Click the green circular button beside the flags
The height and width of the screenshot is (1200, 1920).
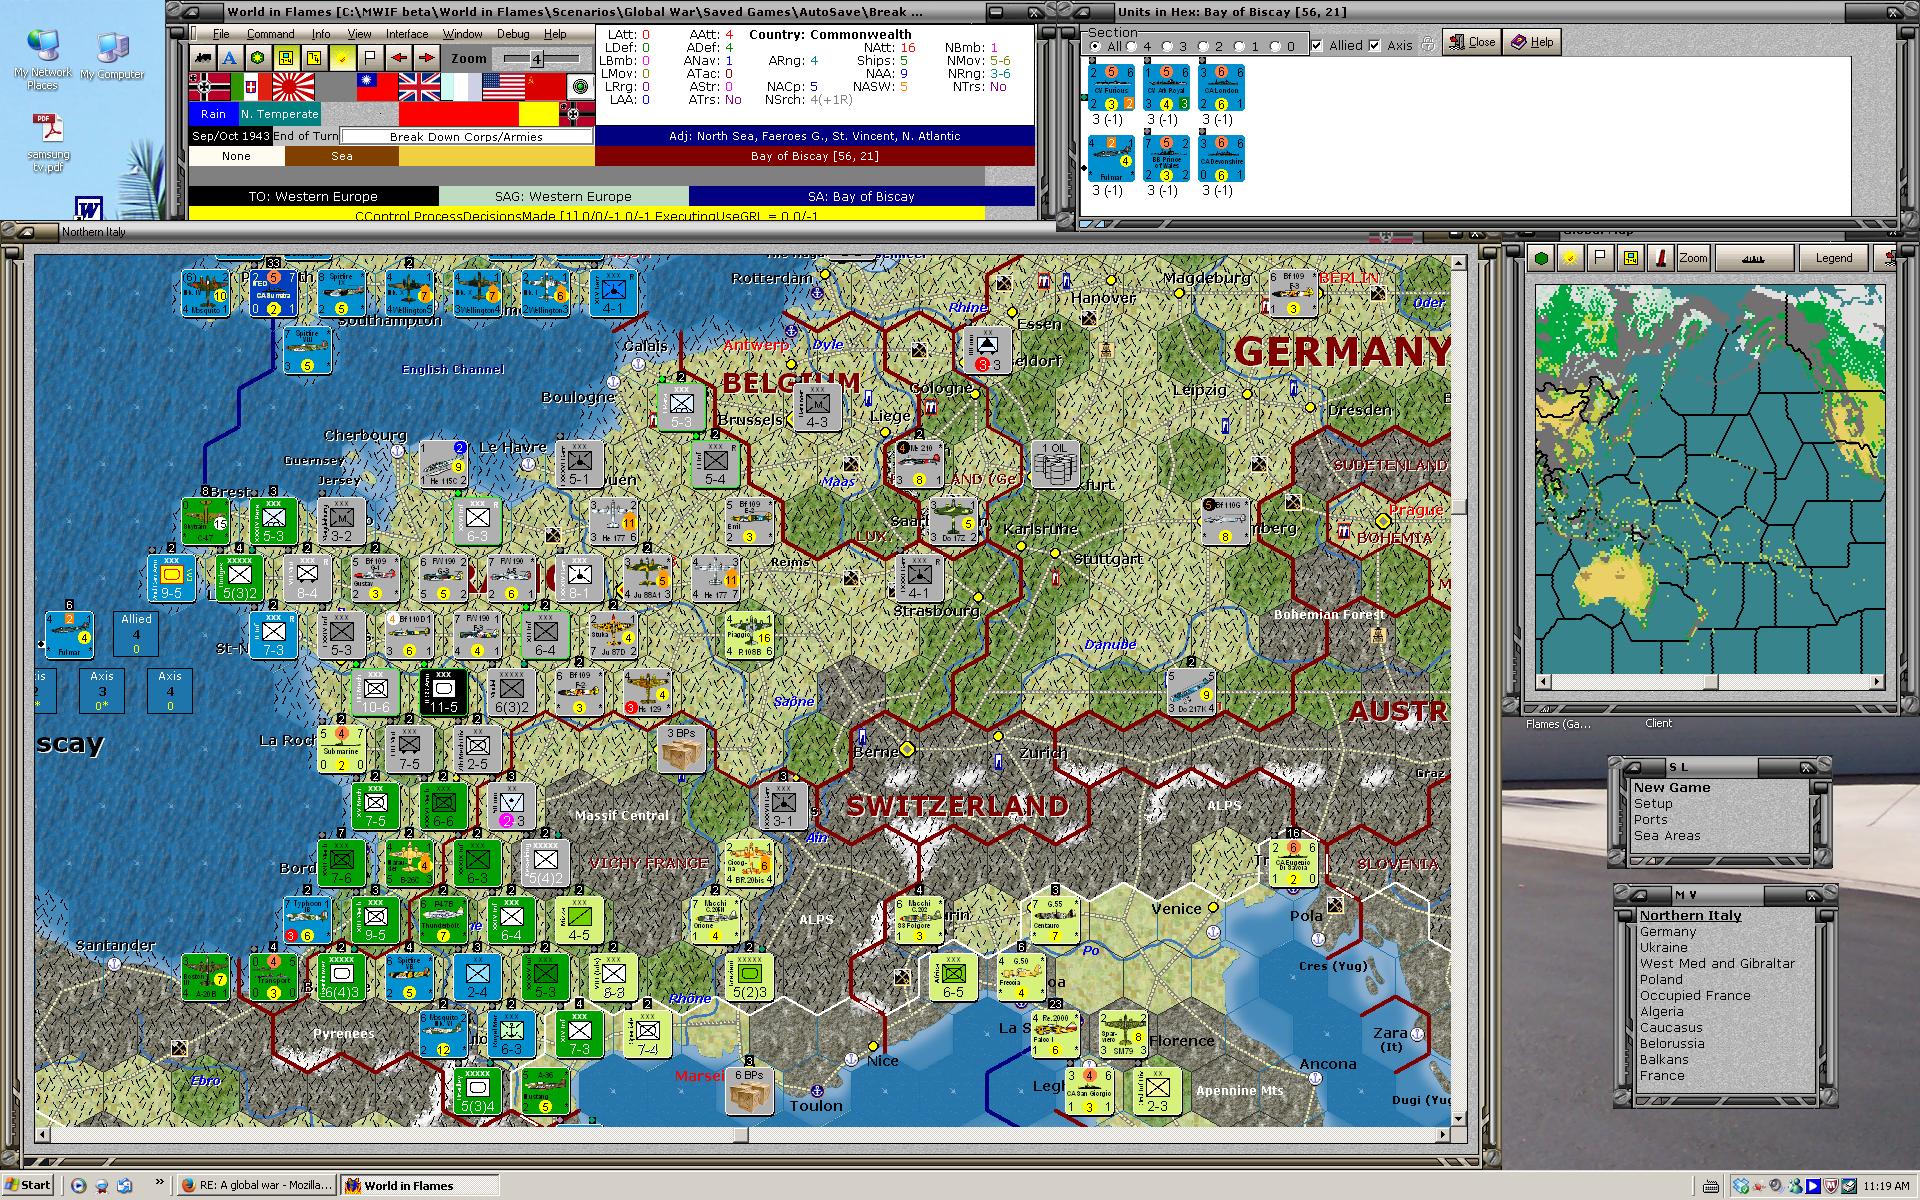[580, 88]
